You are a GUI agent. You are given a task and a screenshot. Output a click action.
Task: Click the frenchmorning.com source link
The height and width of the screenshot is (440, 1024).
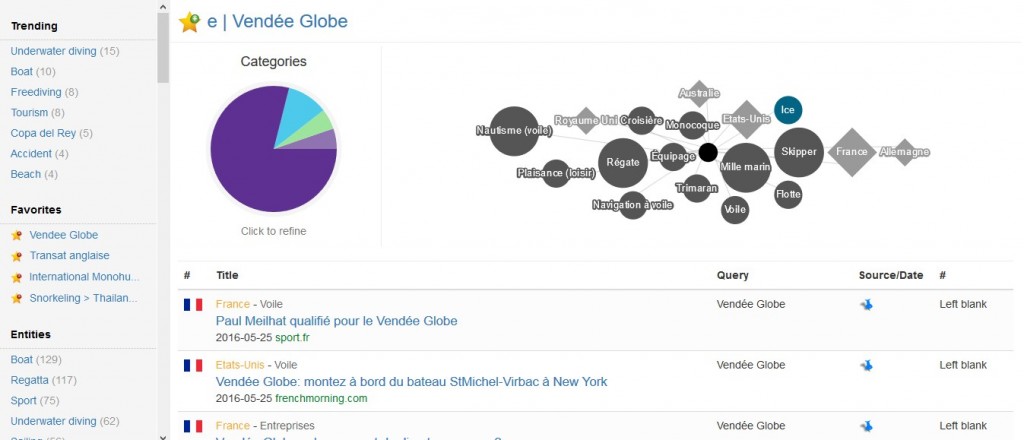tap(321, 399)
